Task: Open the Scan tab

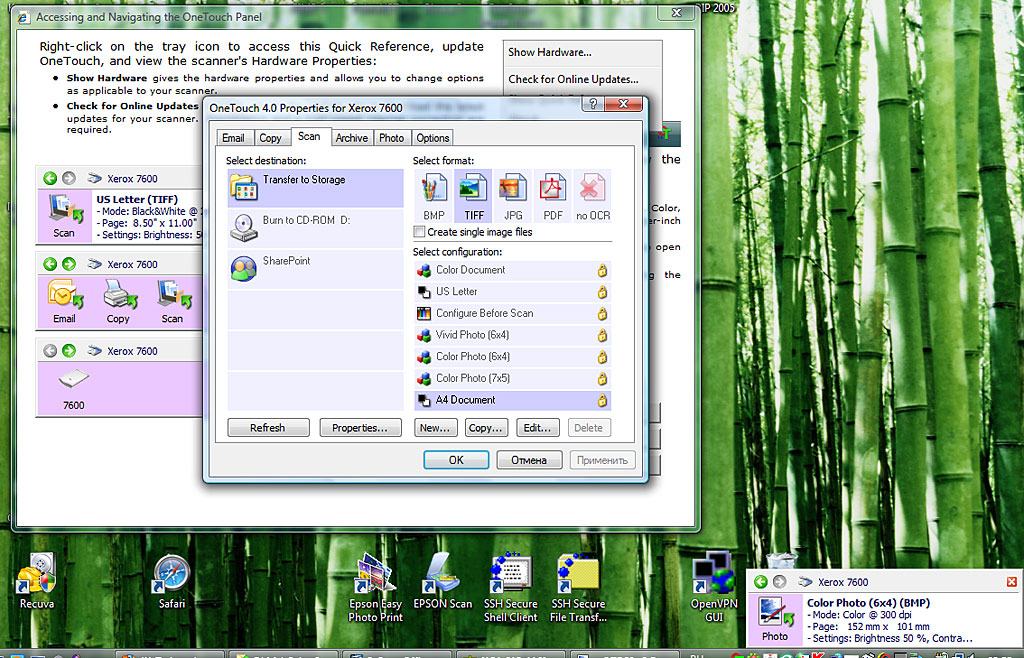Action: pos(309,136)
